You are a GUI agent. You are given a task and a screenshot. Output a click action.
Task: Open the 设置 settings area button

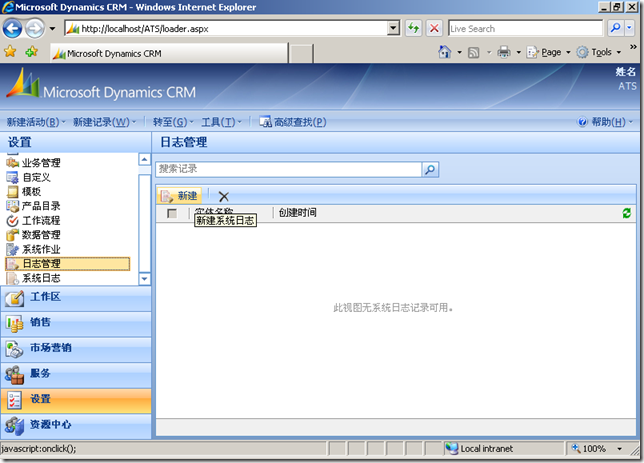point(76,401)
